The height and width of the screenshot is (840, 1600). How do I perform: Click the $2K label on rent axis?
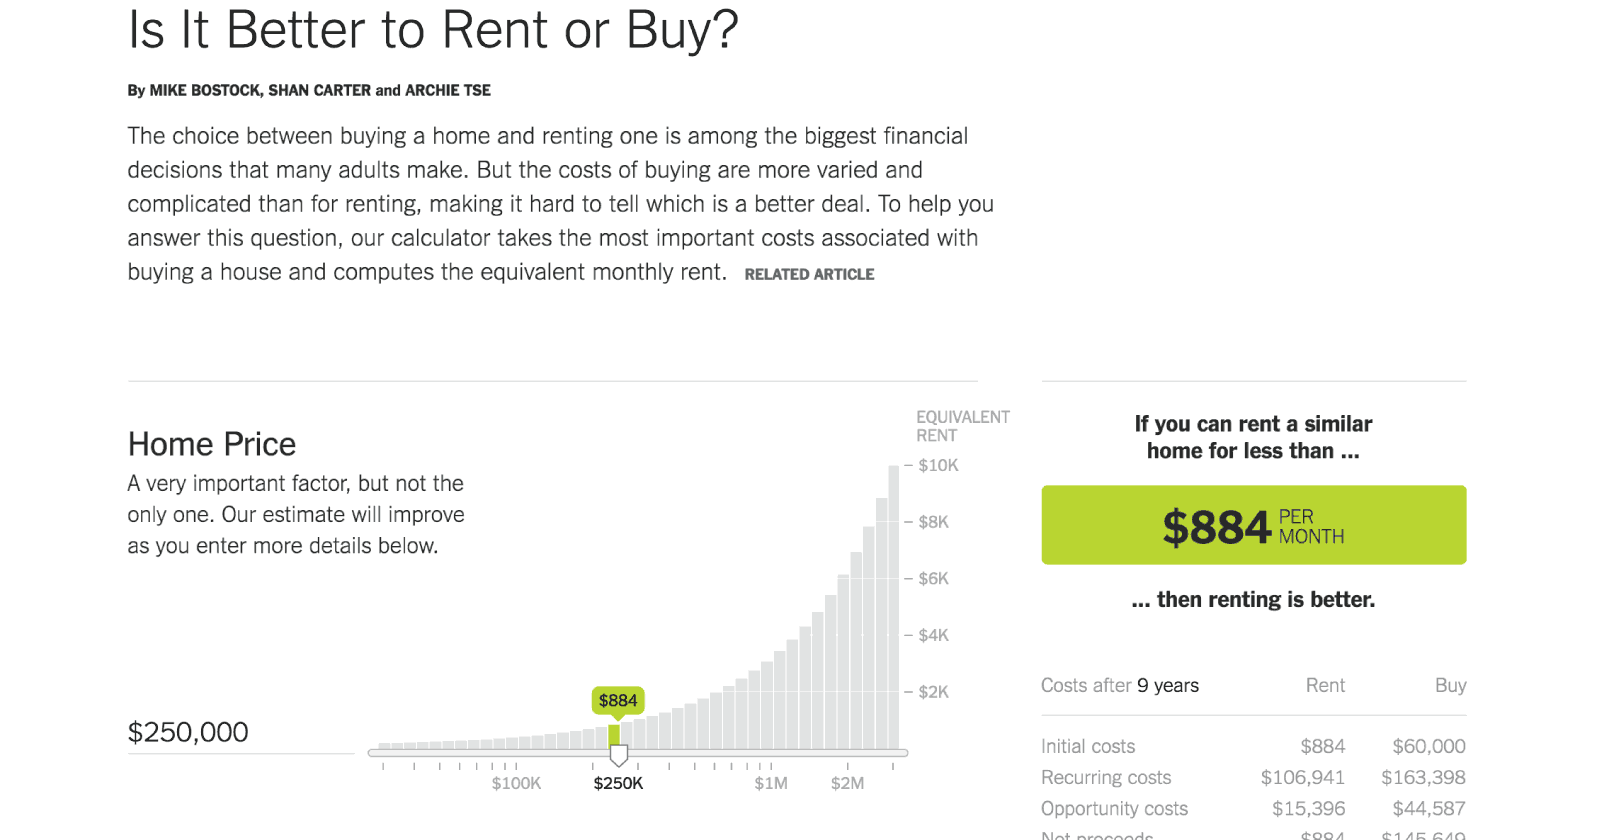point(933,692)
